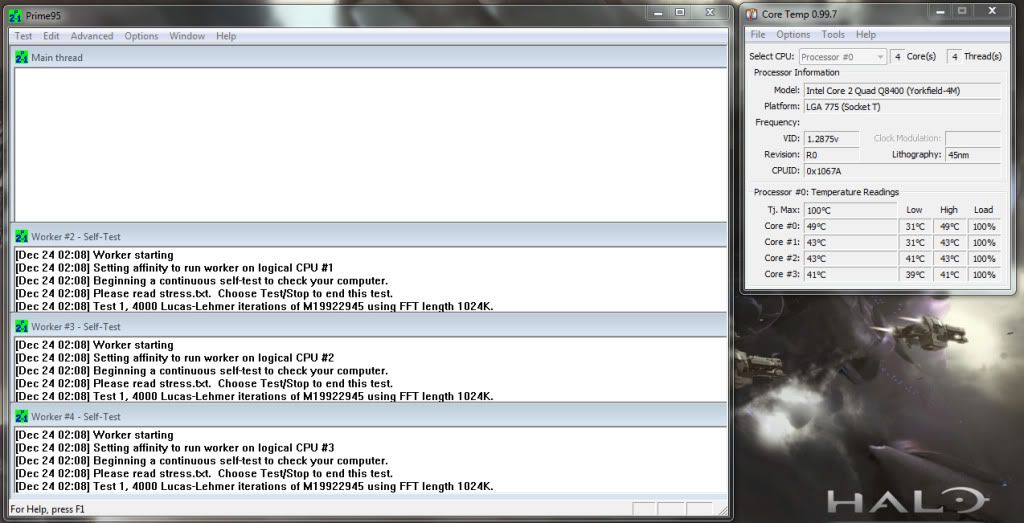The image size is (1024, 523).
Task: Close the Prime95 window
Action: click(x=710, y=13)
